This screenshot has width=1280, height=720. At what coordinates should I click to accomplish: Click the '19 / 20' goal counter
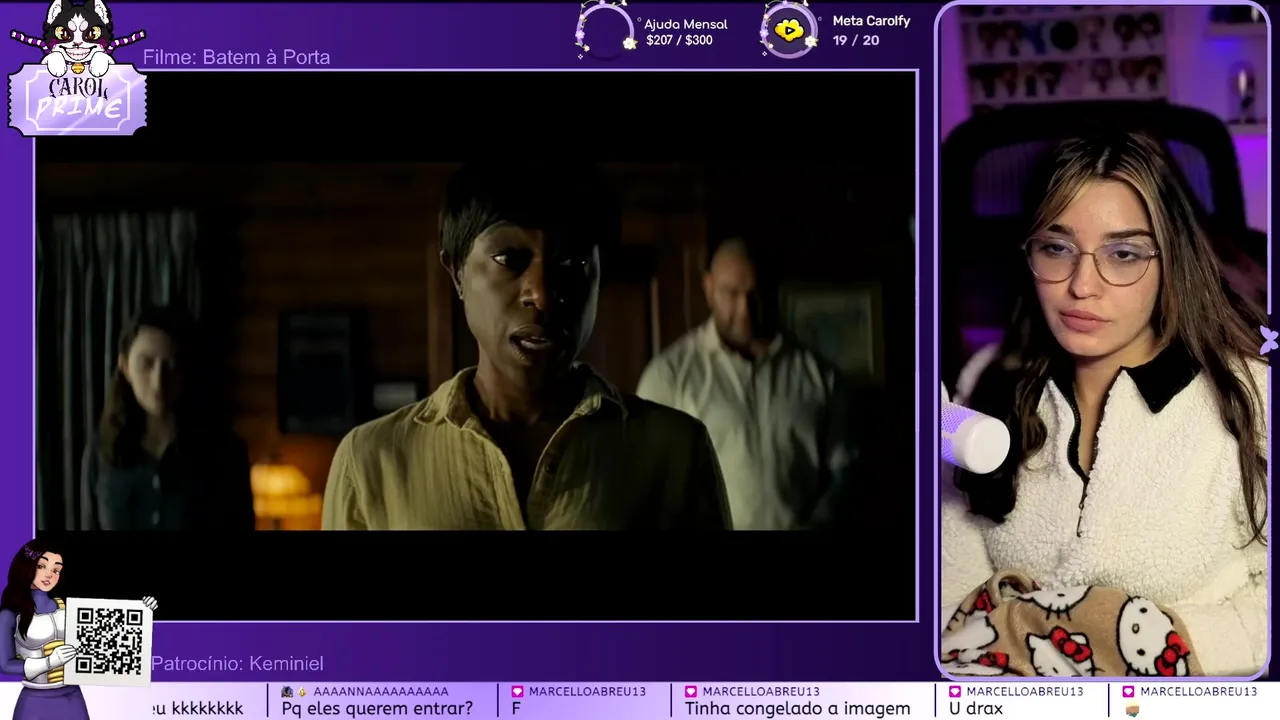pyautogui.click(x=856, y=41)
